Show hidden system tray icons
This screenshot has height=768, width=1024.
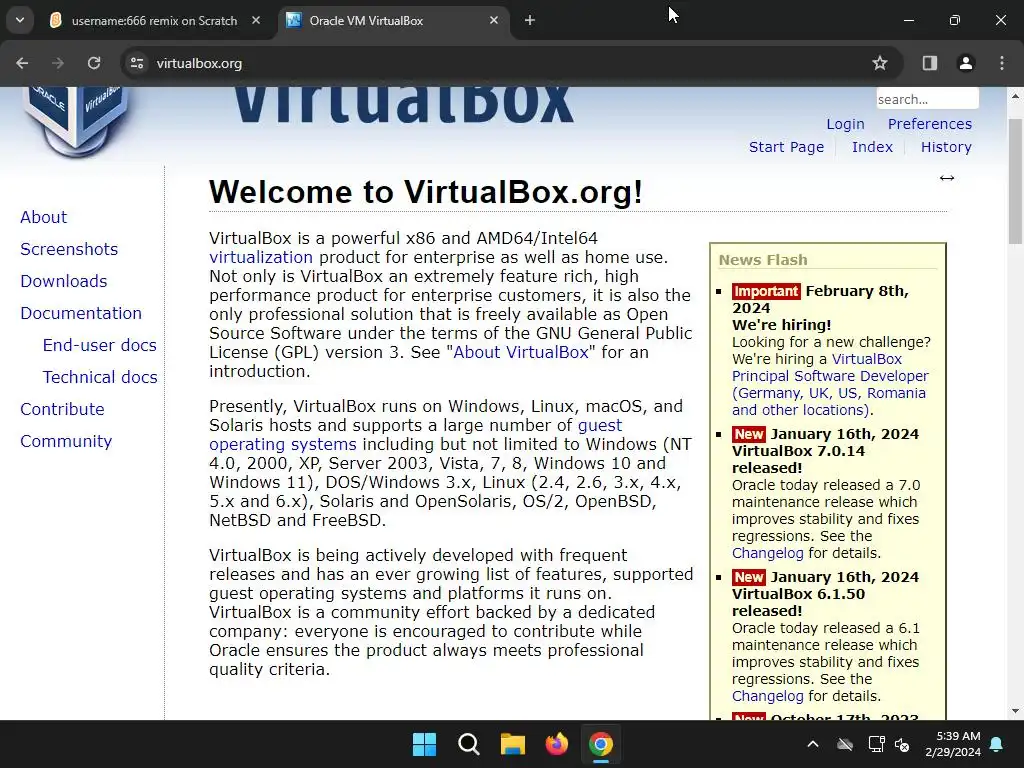[813, 744]
